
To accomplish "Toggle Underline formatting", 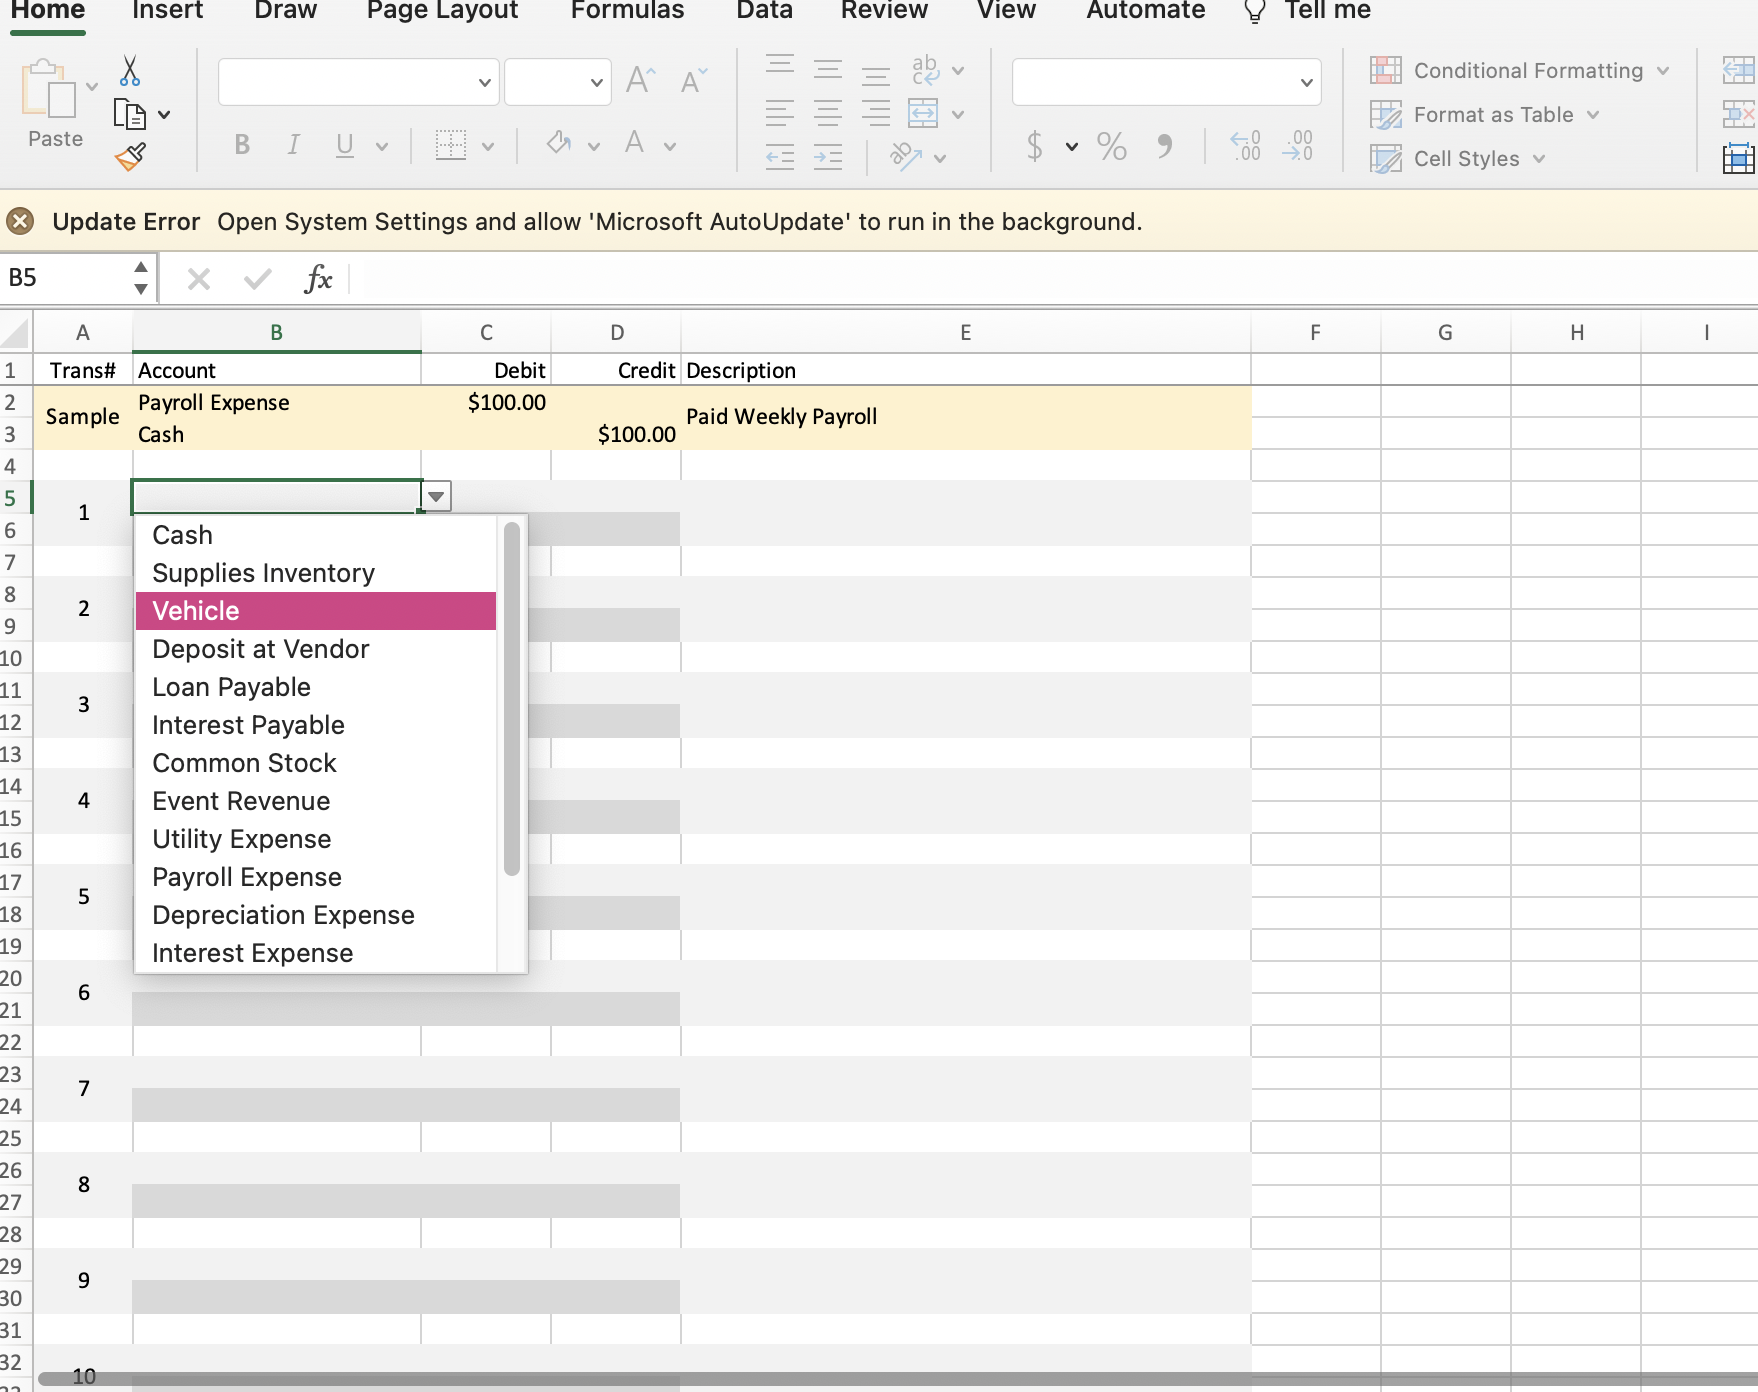I will [x=345, y=145].
